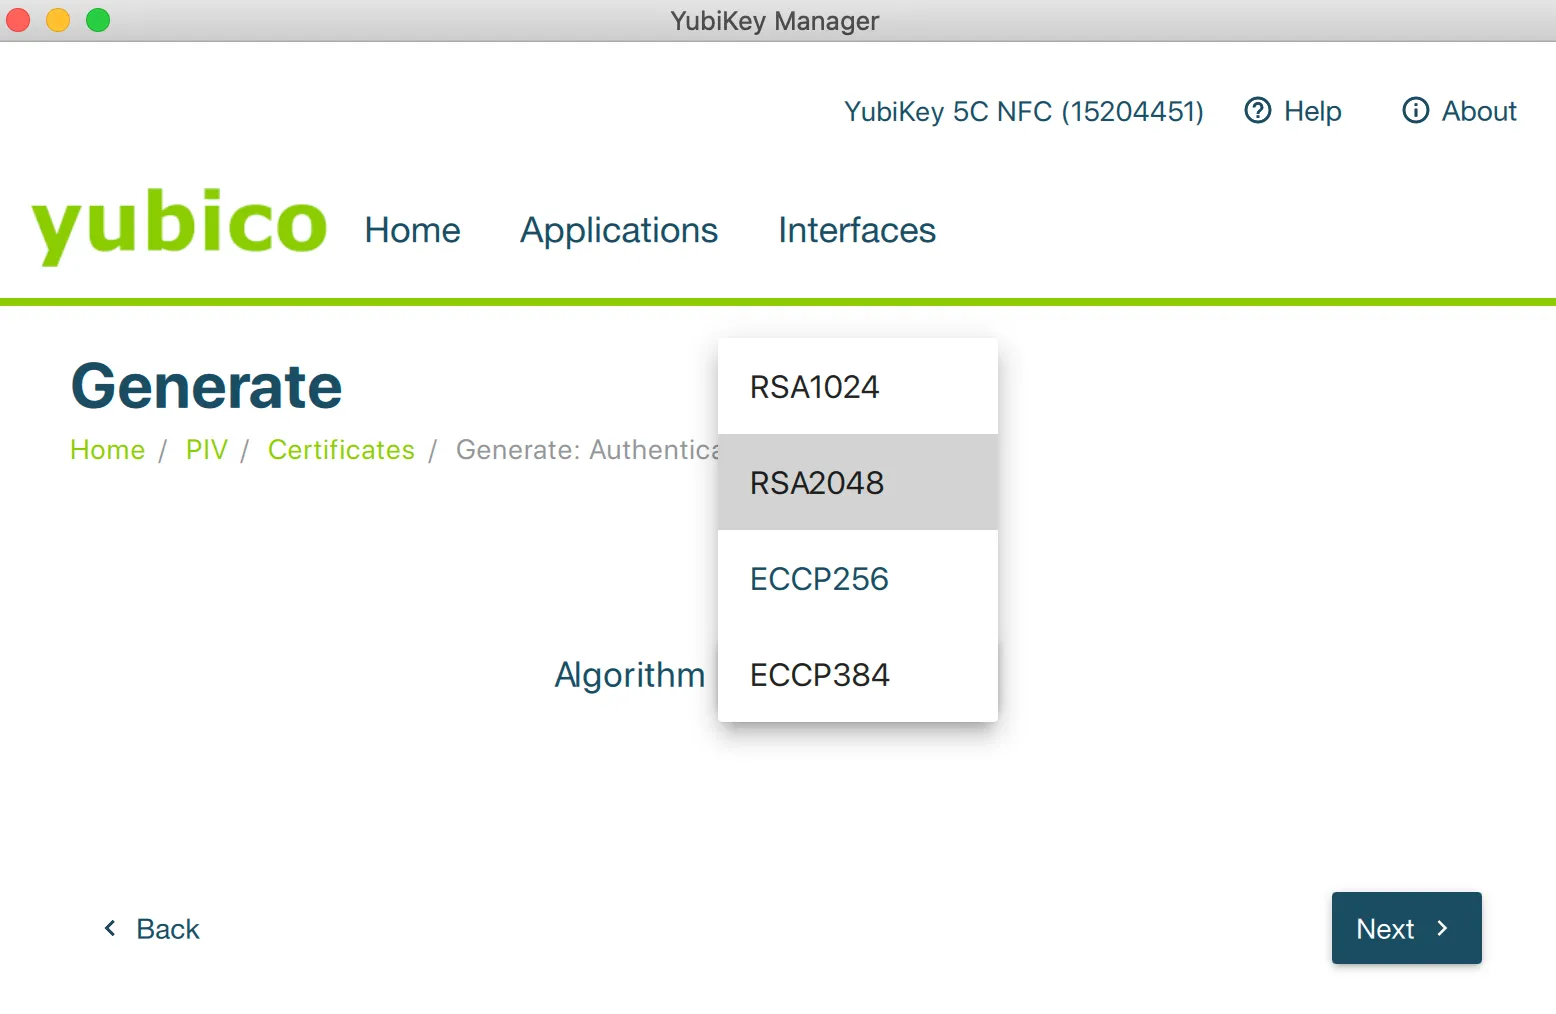Click the Generate: Authentication breadcrumb text
This screenshot has height=1014, width=1556.
tap(586, 450)
